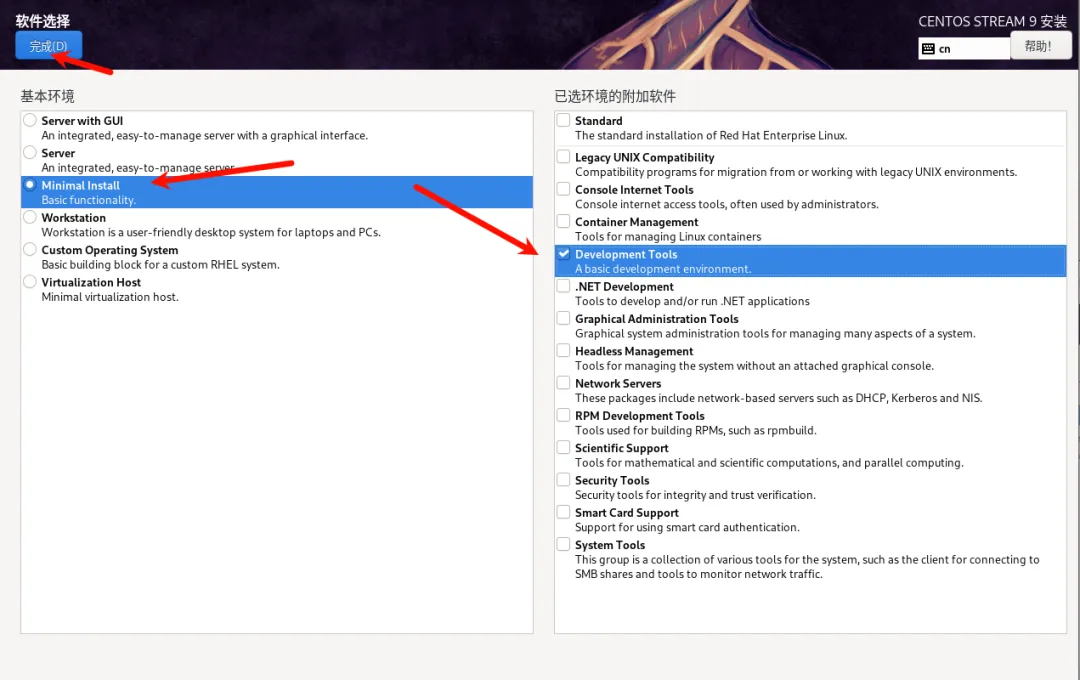Click 'Tools to develop and/or run .NET applications'
The height and width of the screenshot is (680, 1080).
(x=692, y=301)
